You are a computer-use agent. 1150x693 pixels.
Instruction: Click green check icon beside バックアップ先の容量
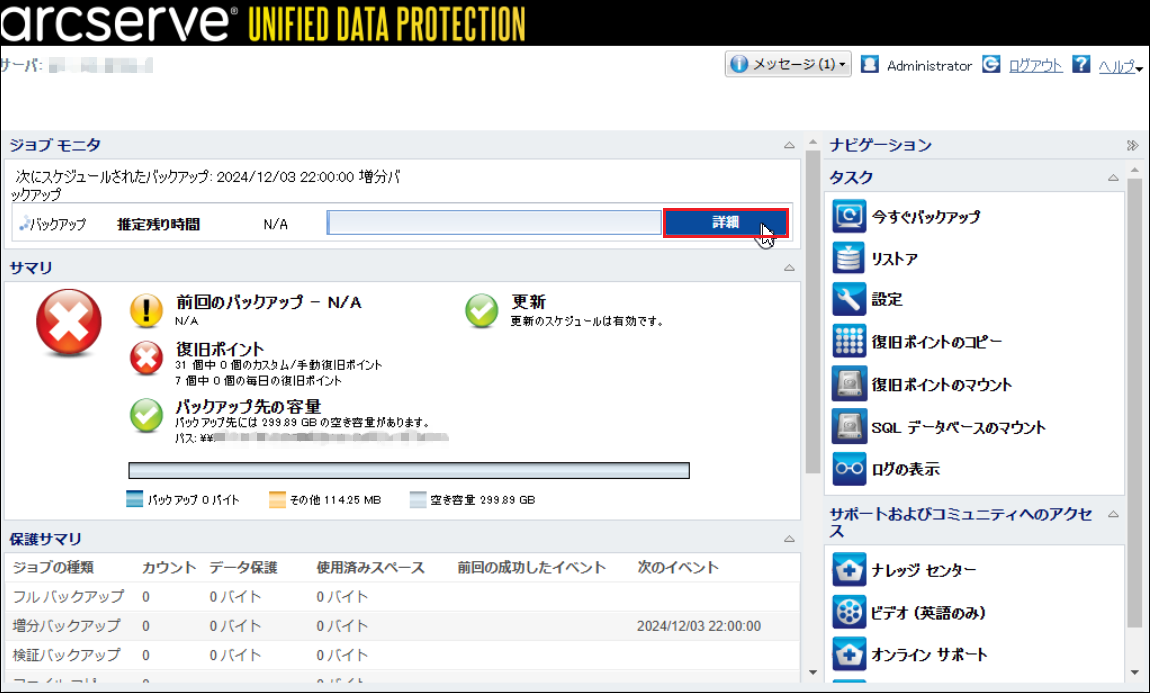click(147, 415)
